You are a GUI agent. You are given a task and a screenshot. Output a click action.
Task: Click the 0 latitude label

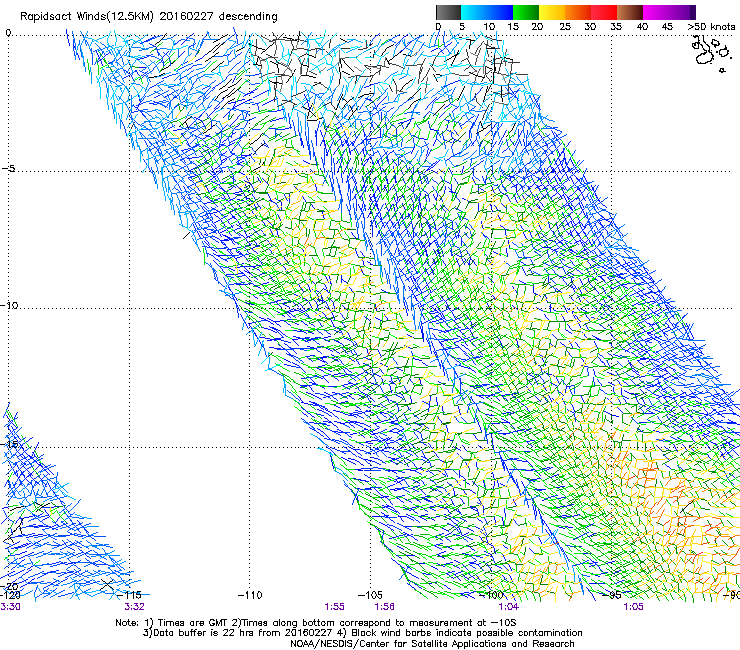(x=8, y=33)
